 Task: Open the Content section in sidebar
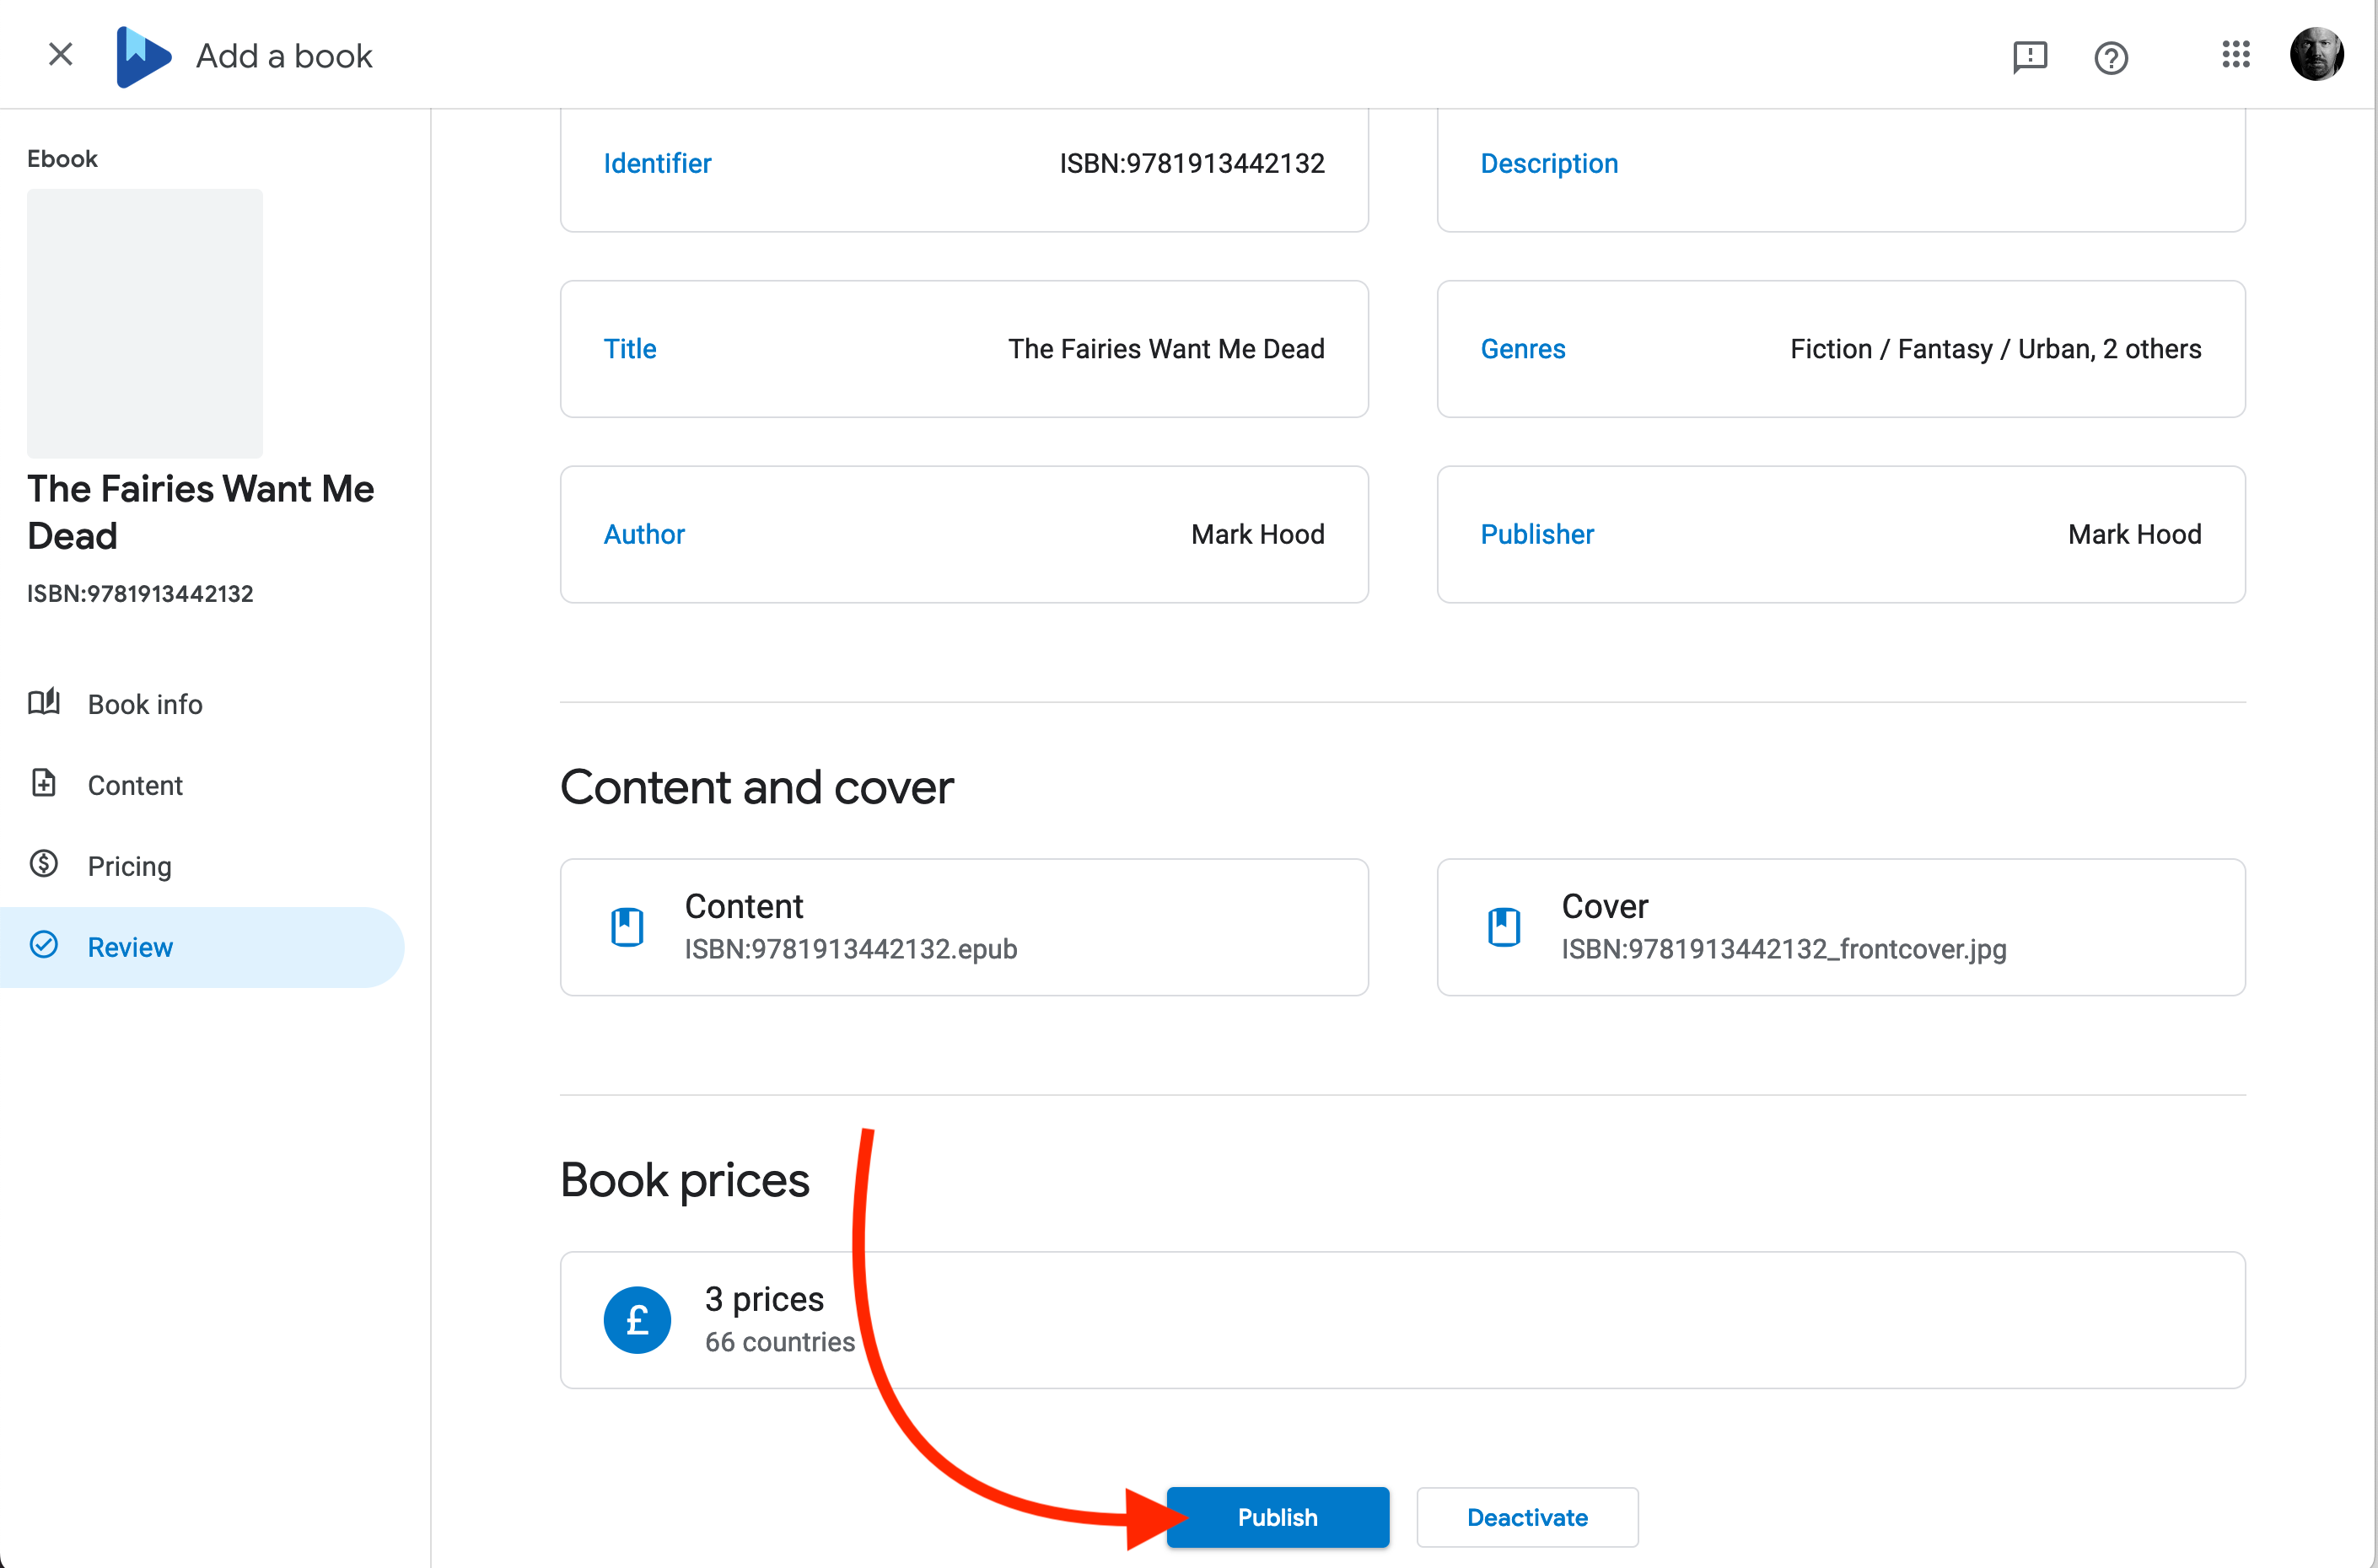pos(135,785)
